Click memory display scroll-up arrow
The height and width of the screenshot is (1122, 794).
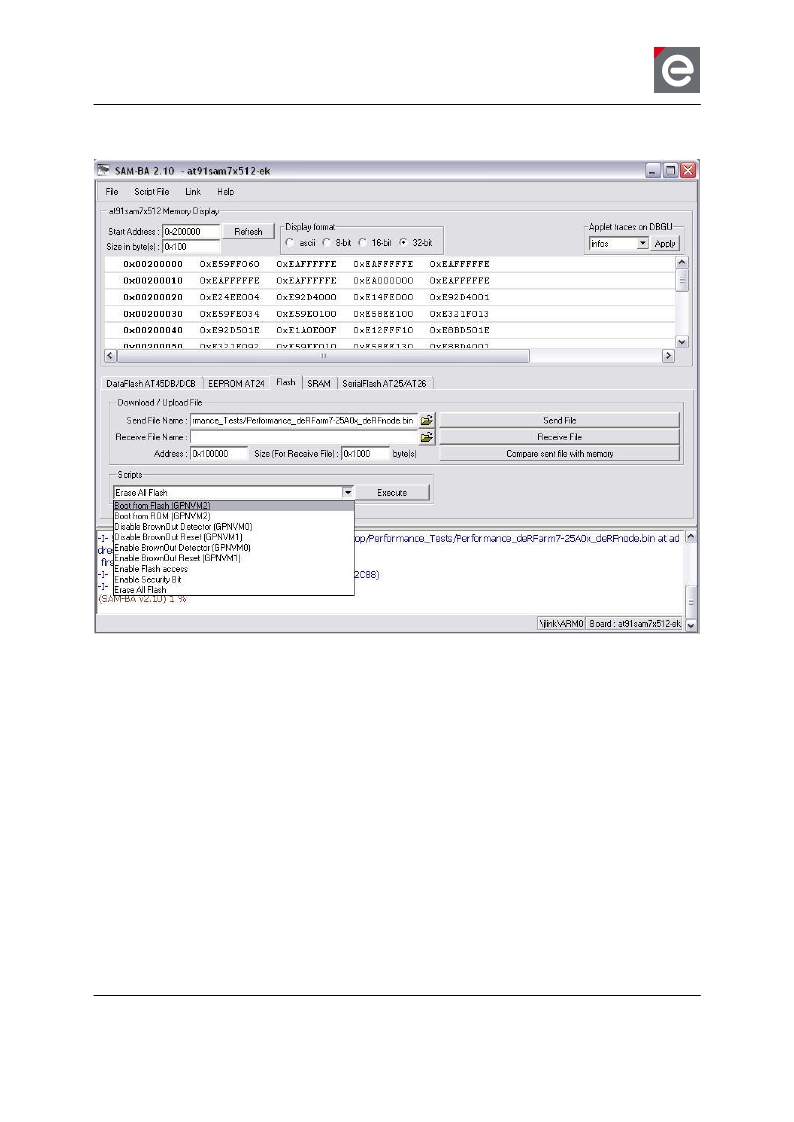(682, 263)
